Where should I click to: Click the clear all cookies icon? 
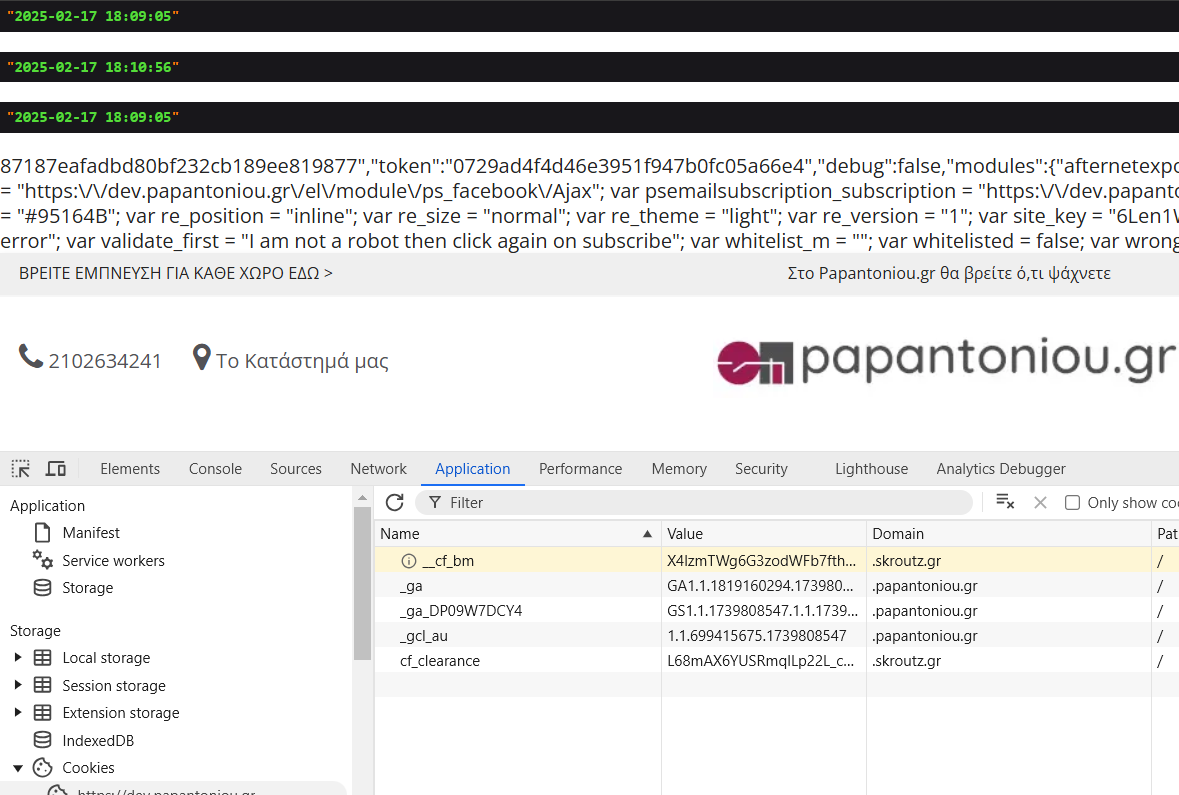coord(1005,502)
